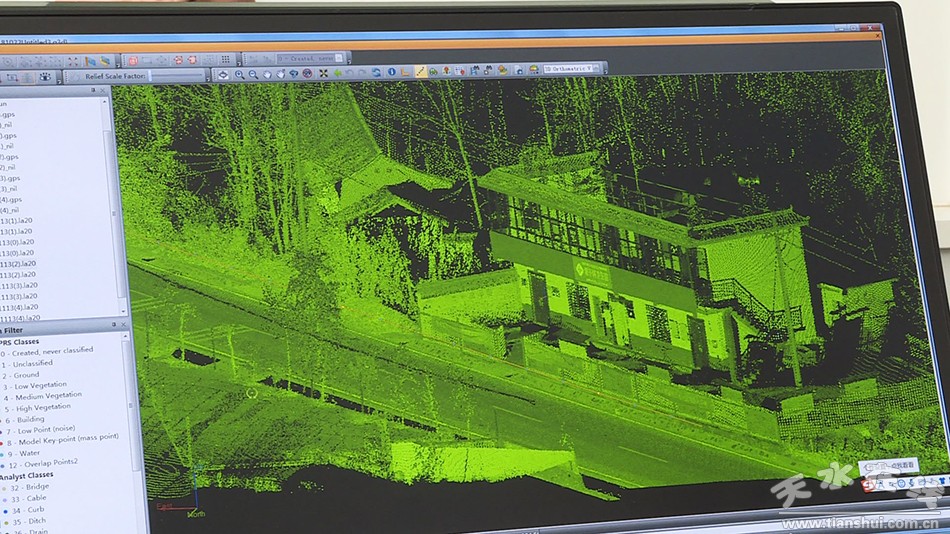Click the zoom out magnifier tool

click(x=254, y=75)
